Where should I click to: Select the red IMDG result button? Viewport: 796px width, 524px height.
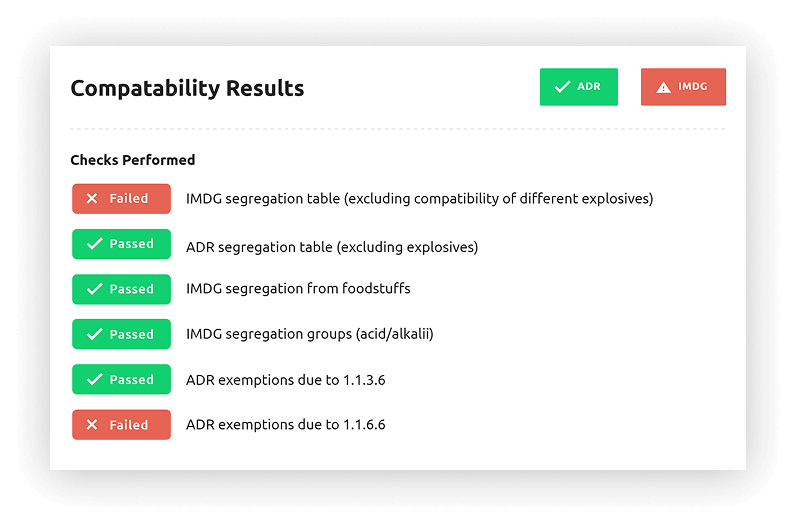(x=683, y=87)
